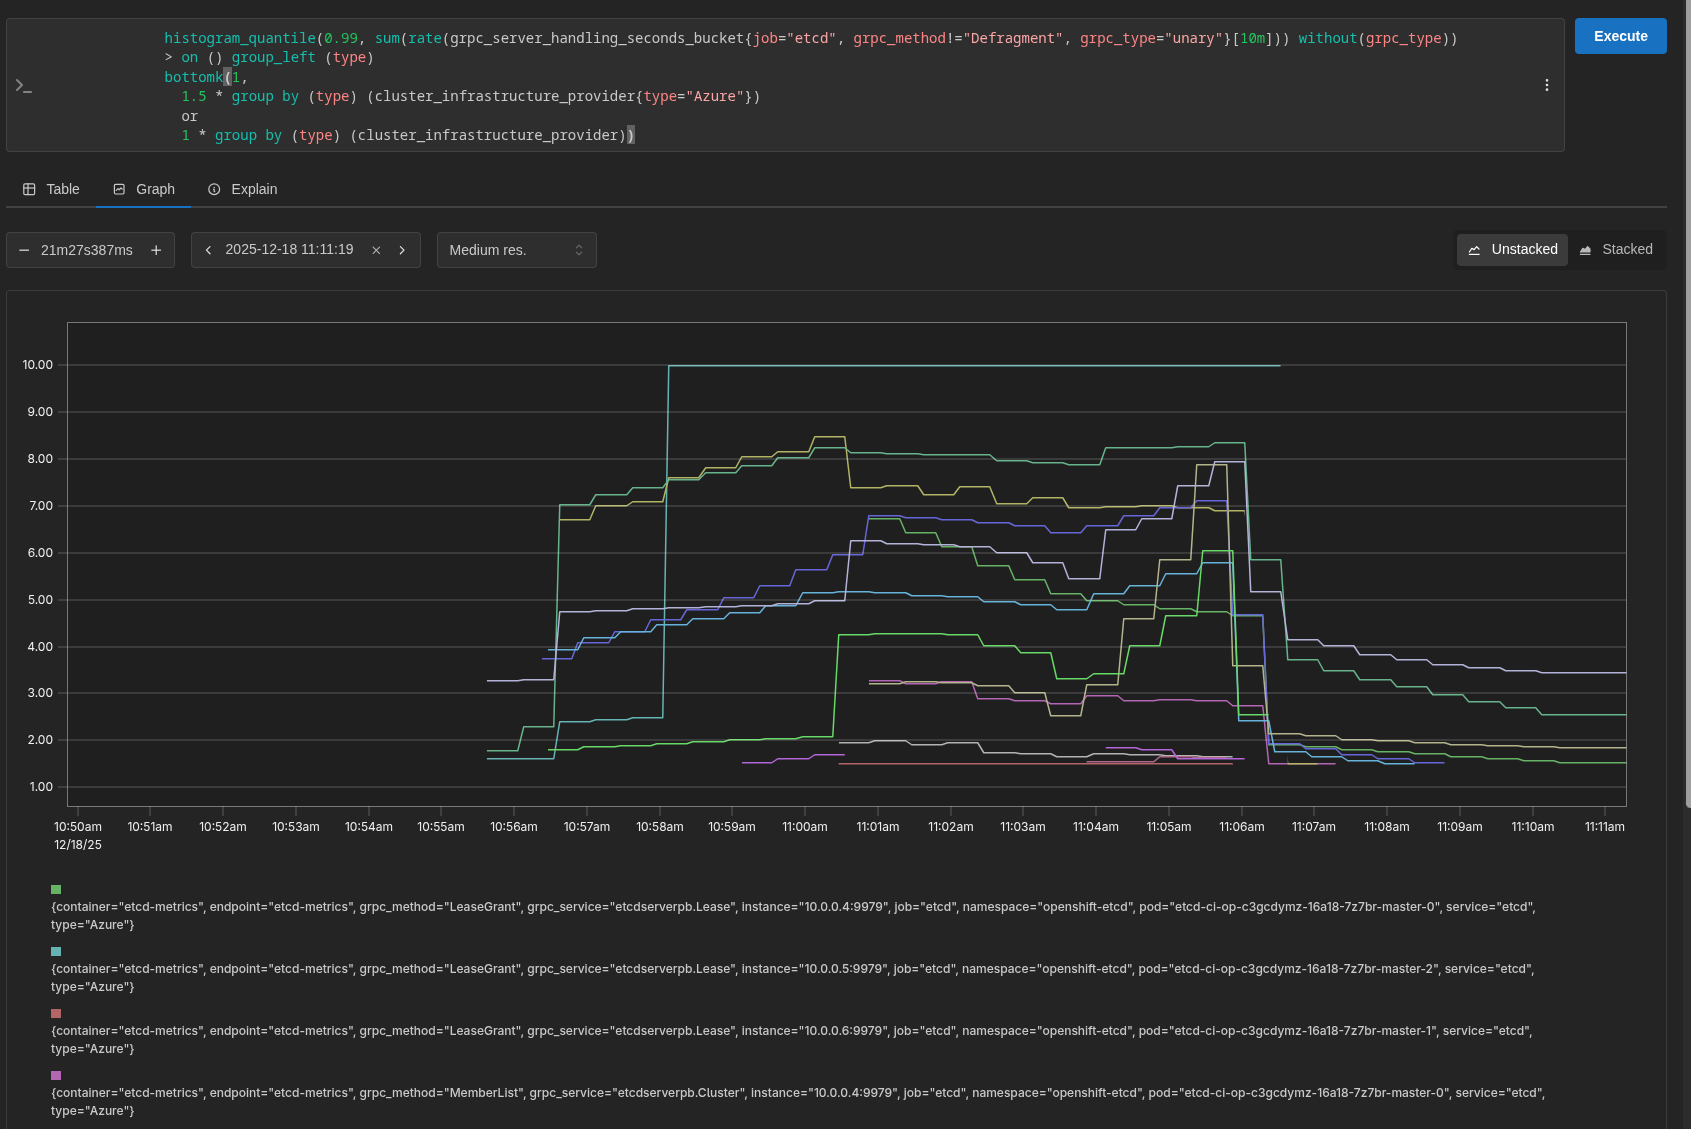1691x1129 pixels.
Task: Click the three-dot query options menu icon
Action: [x=1546, y=86]
